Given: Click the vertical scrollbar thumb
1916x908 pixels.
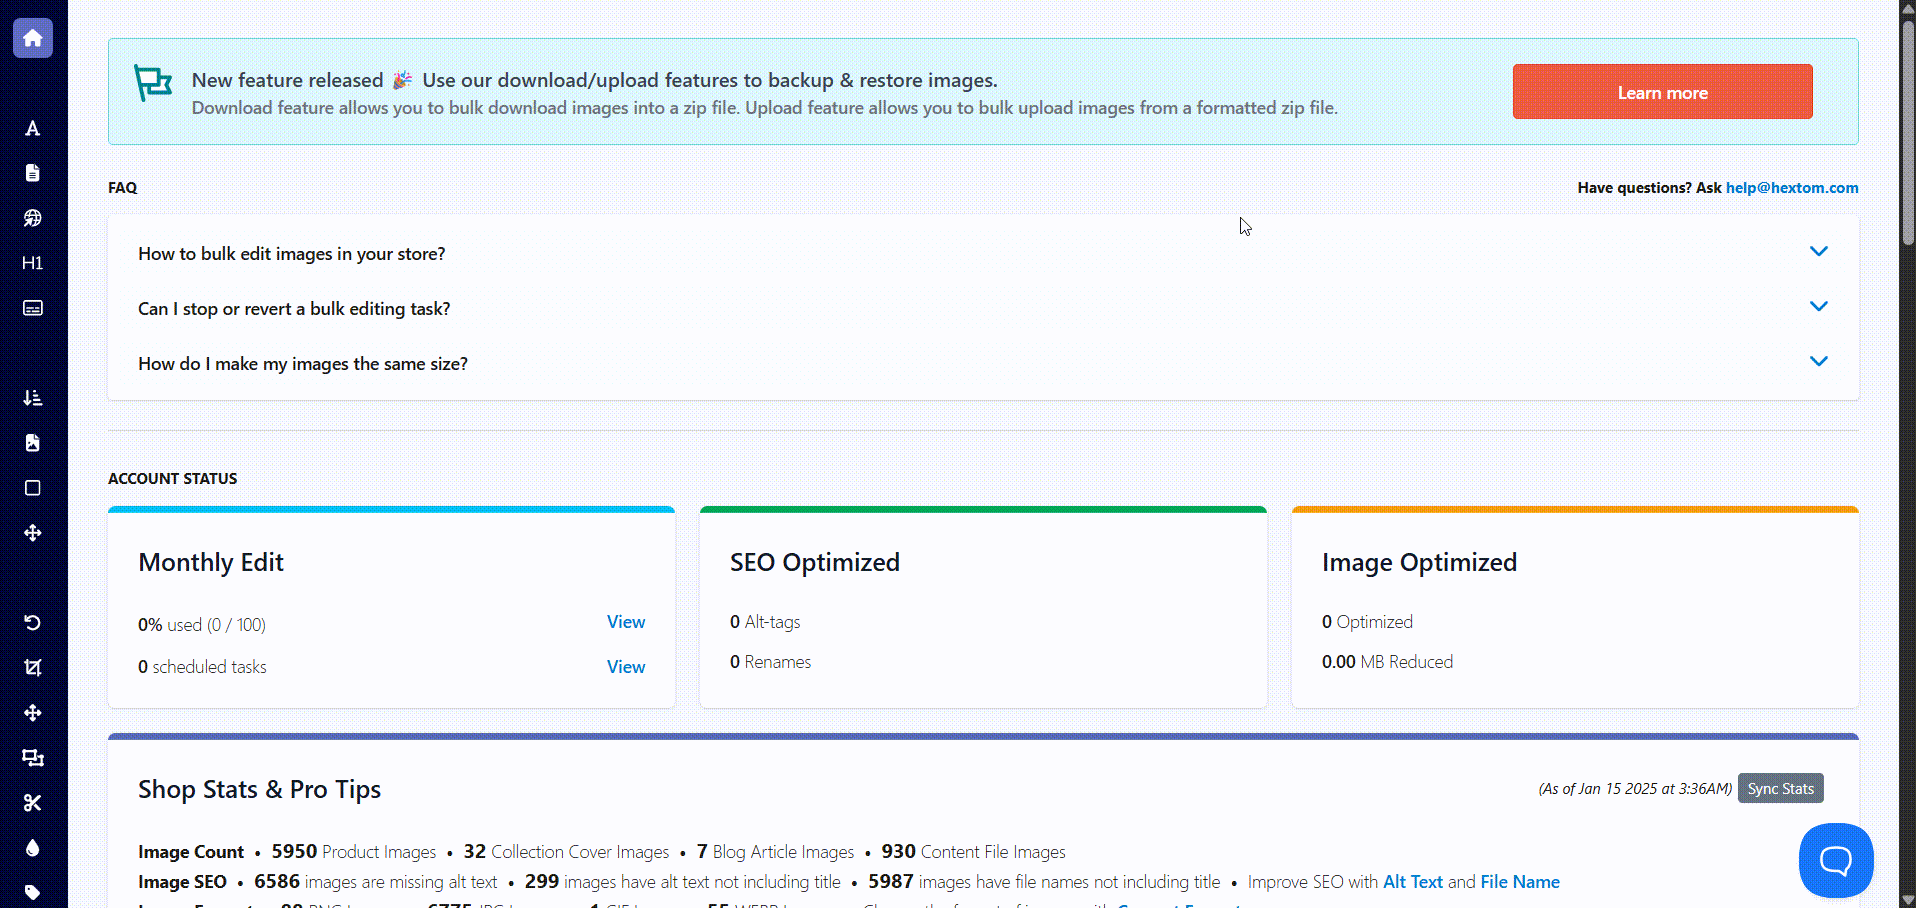Looking at the screenshot, I should [x=1908, y=132].
